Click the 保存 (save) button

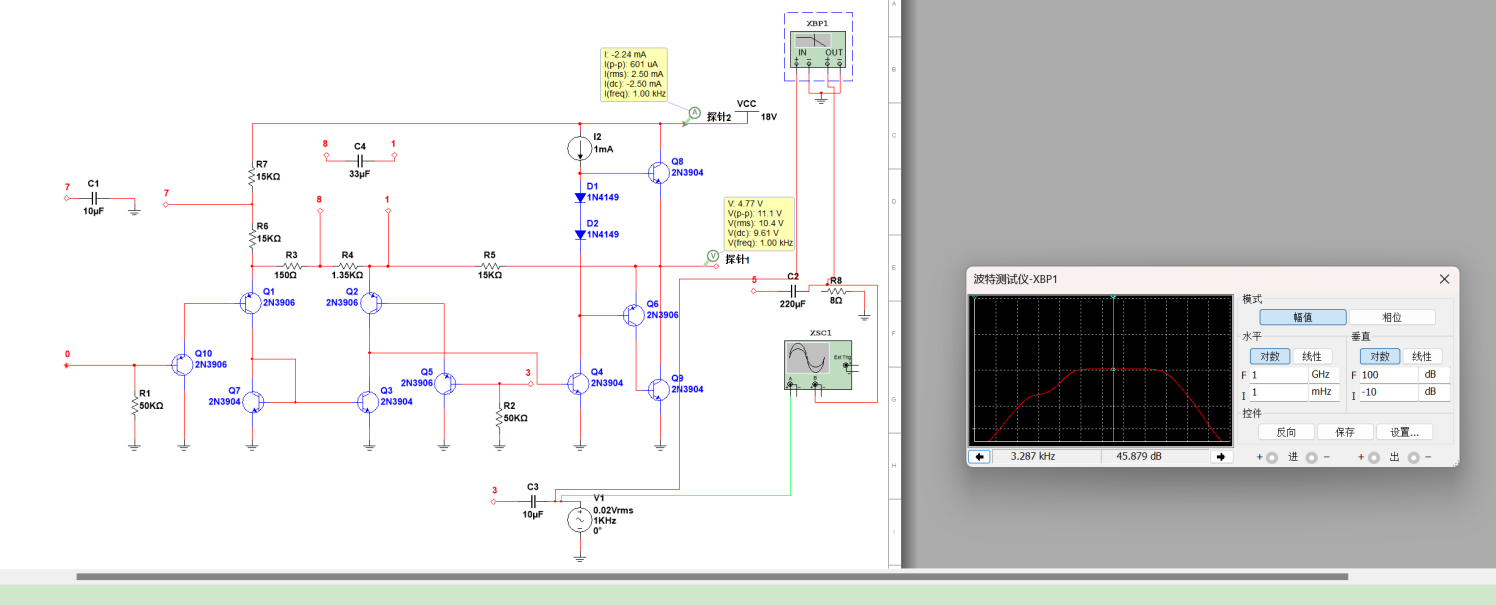pos(1344,432)
